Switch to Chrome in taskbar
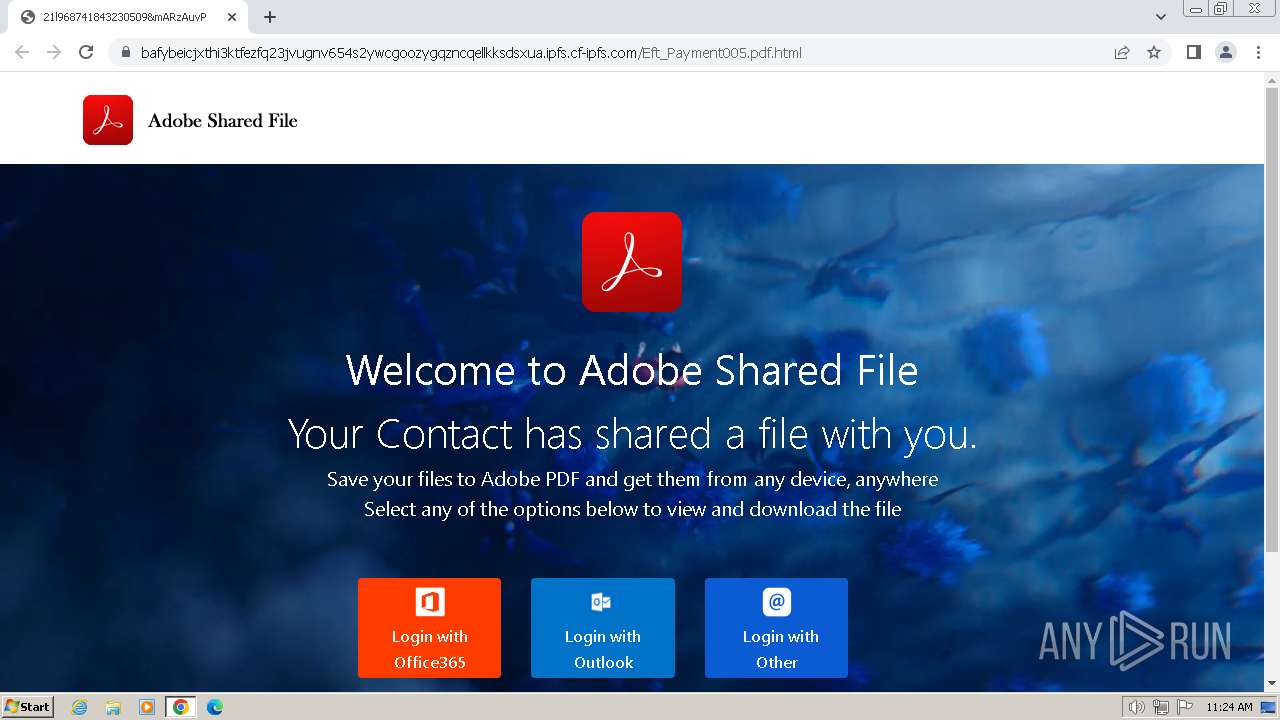 click(180, 707)
